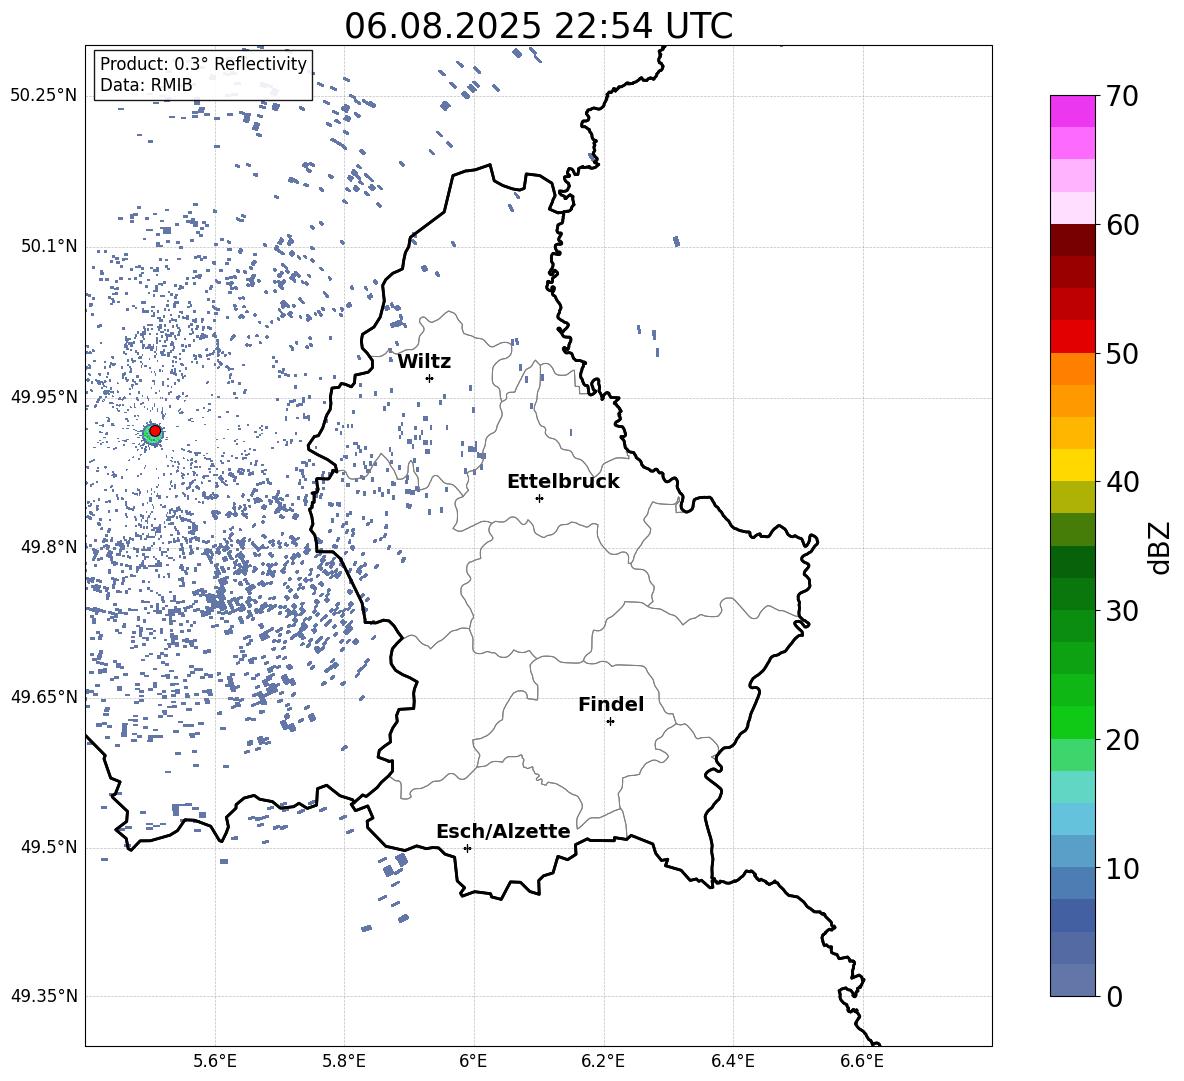Pick the dark maroon swatch below 60
The height and width of the screenshot is (1081, 1184).
(x=1073, y=240)
